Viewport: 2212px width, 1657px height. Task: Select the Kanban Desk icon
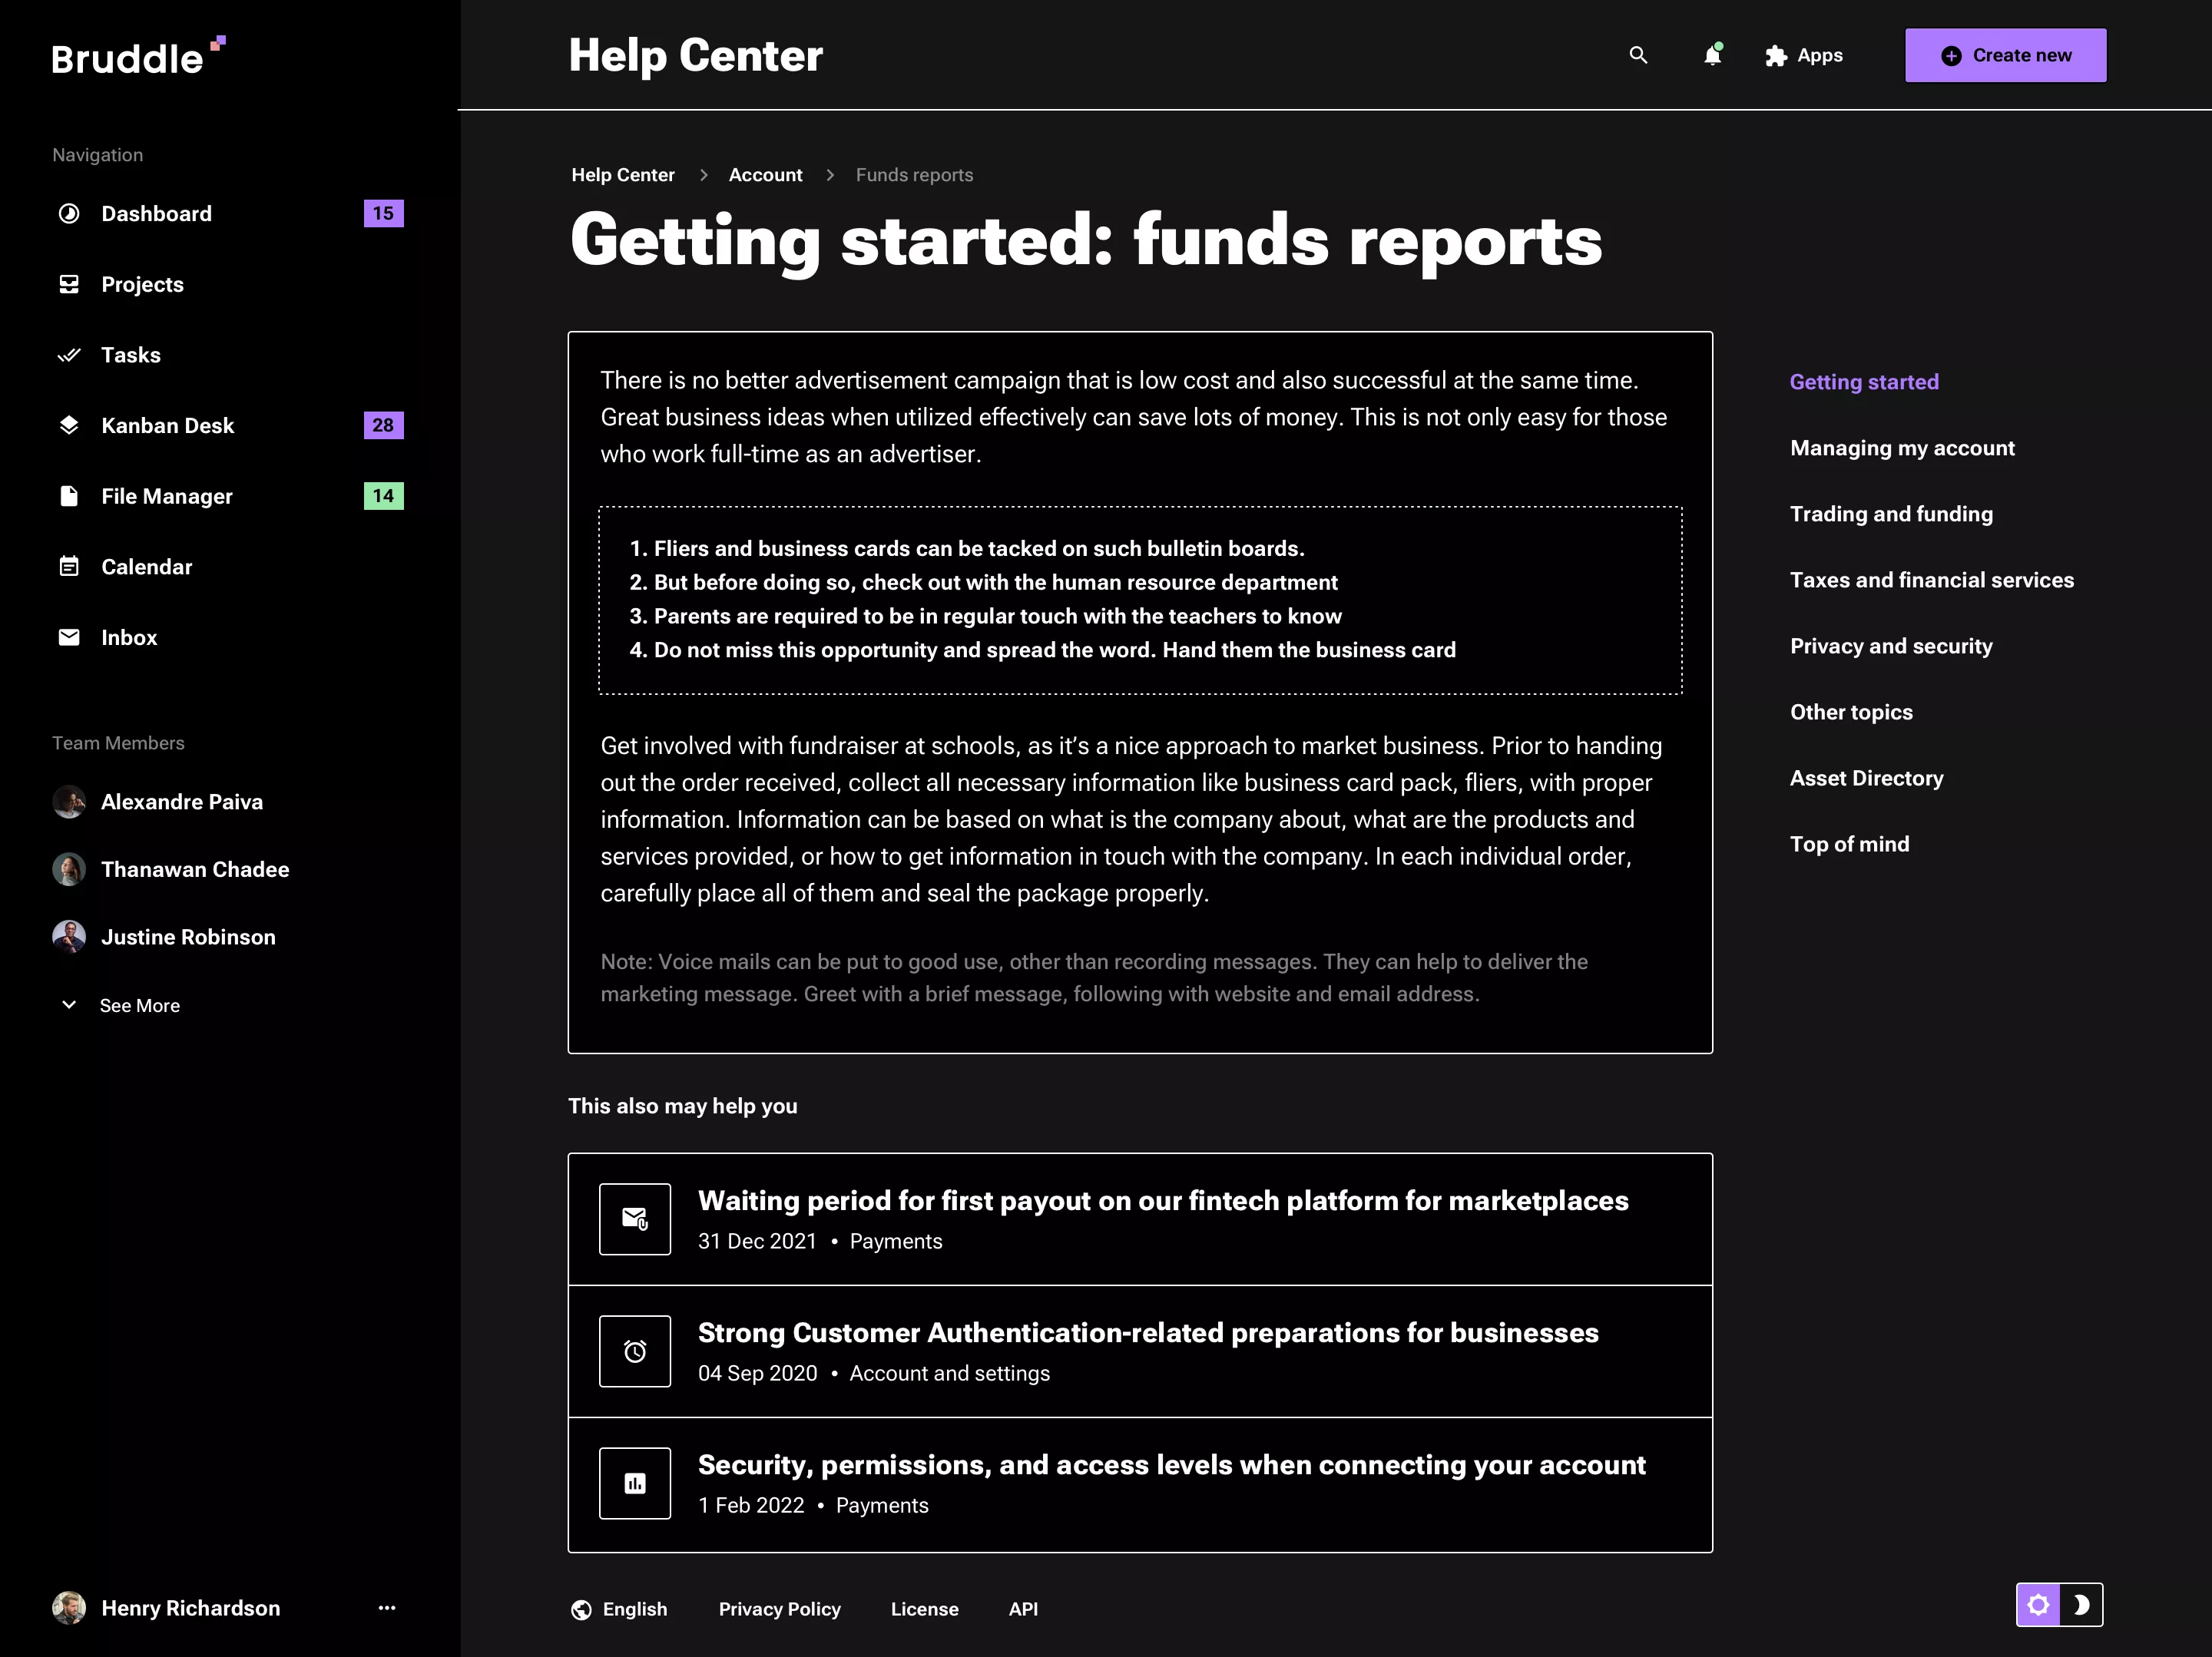(69, 425)
